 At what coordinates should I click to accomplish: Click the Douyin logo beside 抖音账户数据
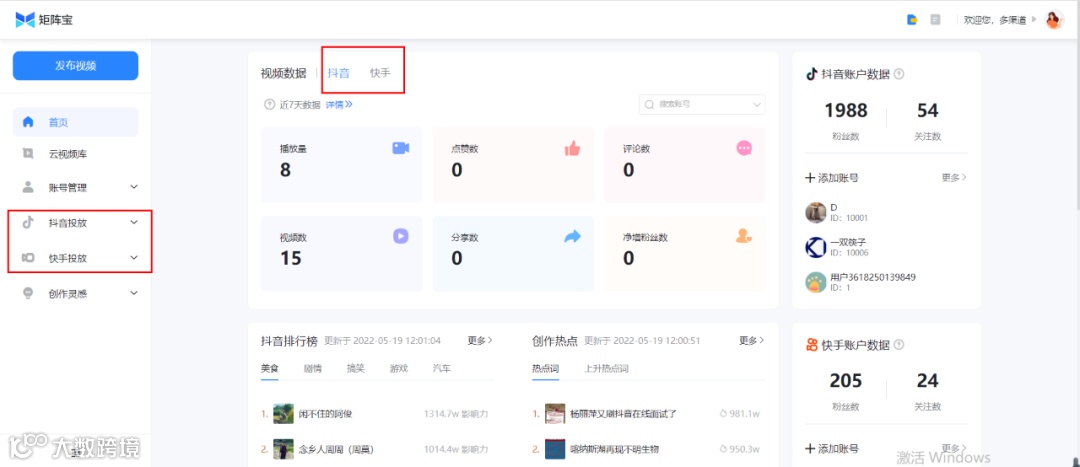812,74
